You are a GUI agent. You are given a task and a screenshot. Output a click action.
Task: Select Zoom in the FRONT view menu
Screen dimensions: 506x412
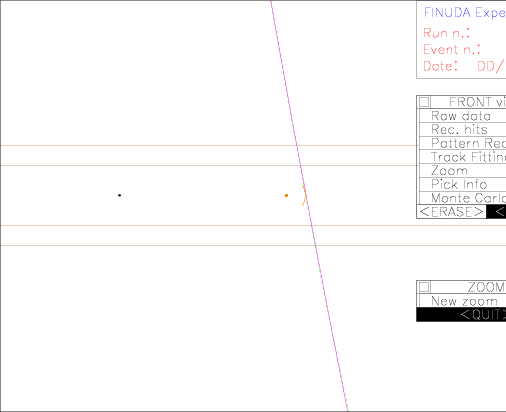pos(463,171)
